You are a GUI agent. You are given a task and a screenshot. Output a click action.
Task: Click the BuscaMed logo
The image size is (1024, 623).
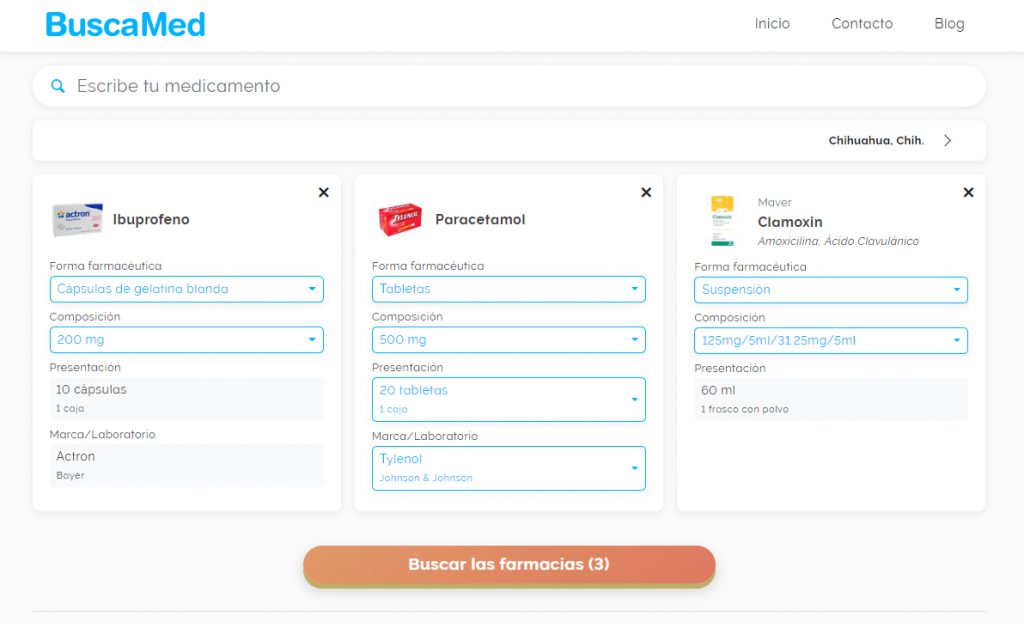tap(125, 25)
